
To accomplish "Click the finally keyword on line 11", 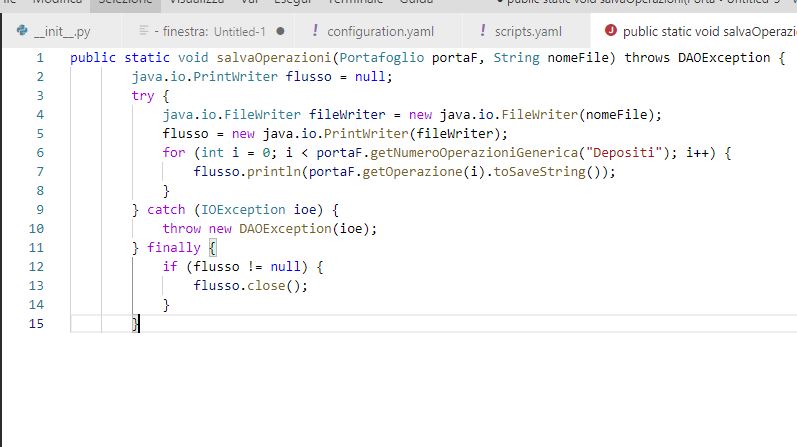I will click(x=174, y=247).
